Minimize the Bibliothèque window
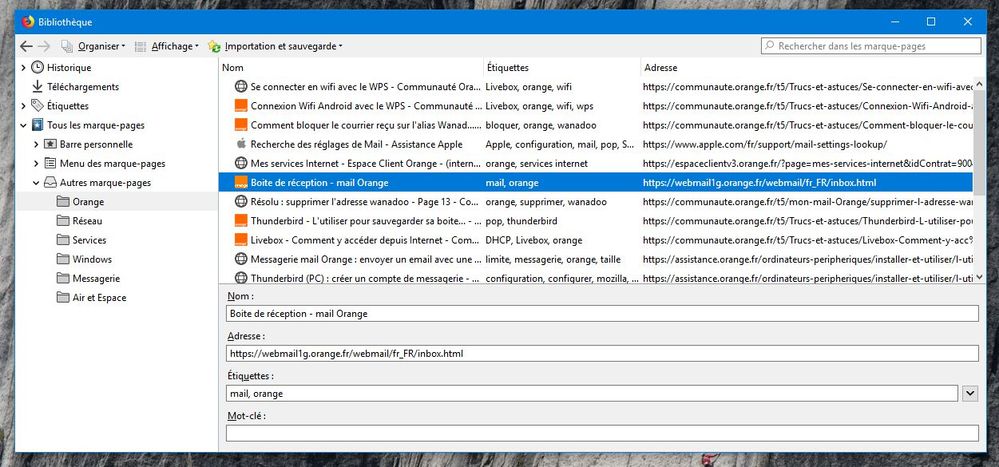The image size is (999, 467). coord(895,22)
